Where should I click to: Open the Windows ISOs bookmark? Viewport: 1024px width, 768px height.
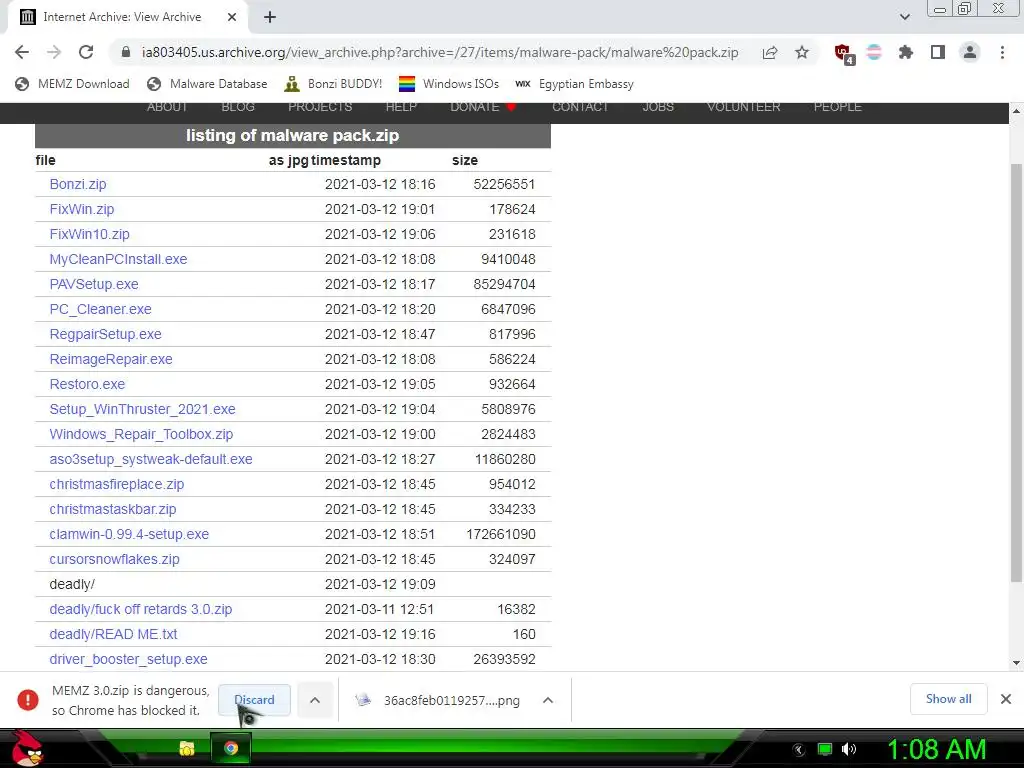point(449,84)
